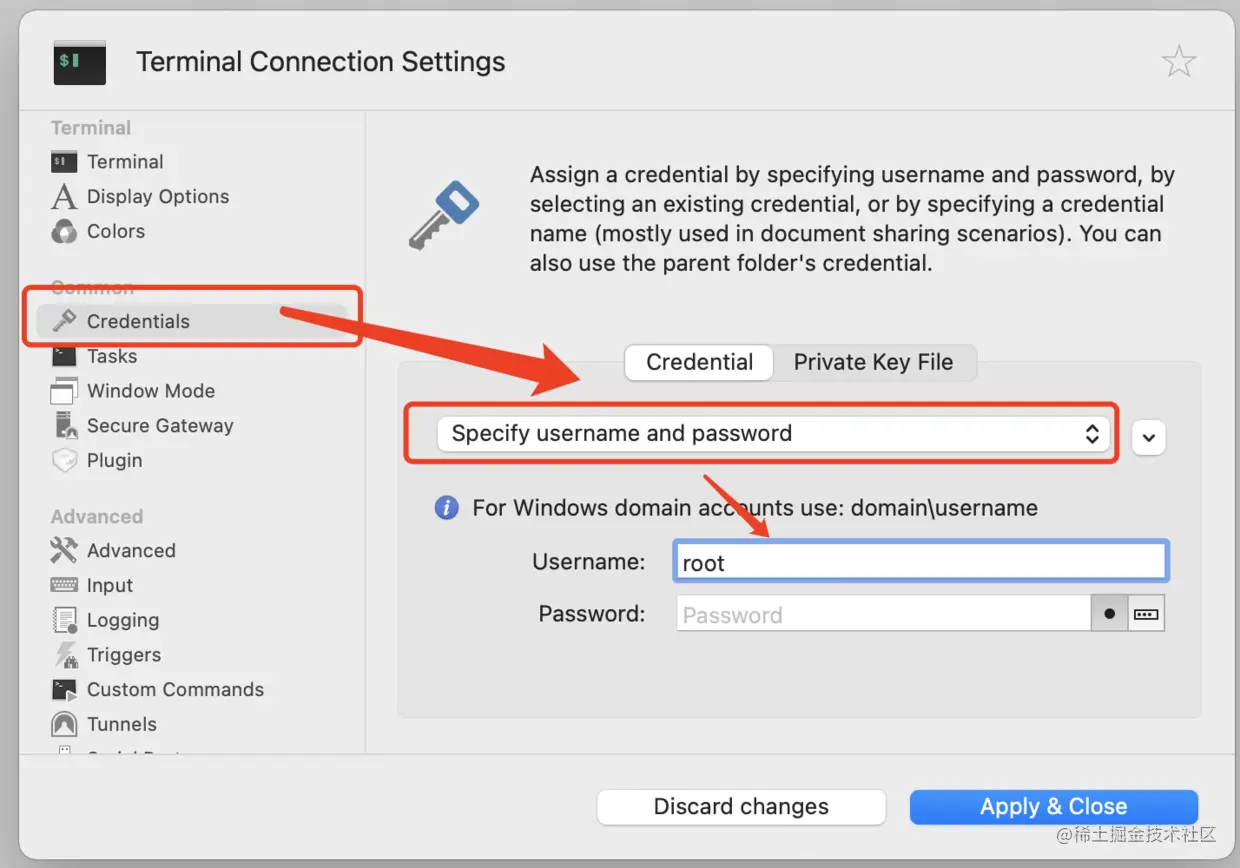Open the Colors settings entry
The height and width of the screenshot is (868, 1240).
pos(116,231)
